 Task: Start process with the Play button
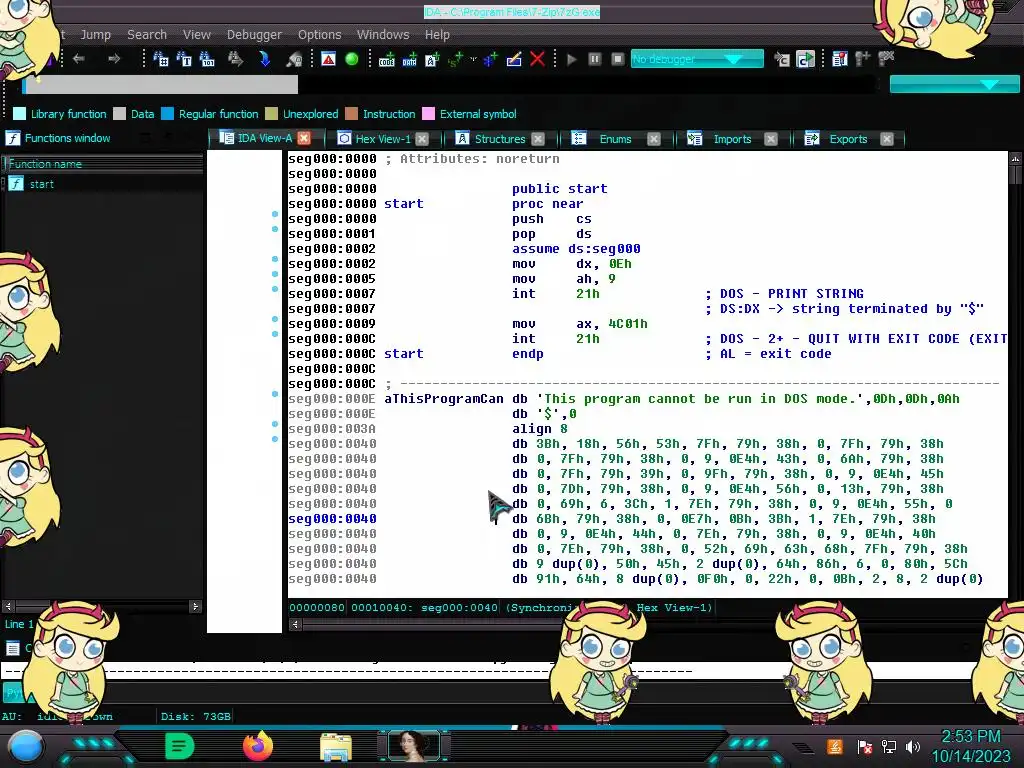(x=572, y=59)
